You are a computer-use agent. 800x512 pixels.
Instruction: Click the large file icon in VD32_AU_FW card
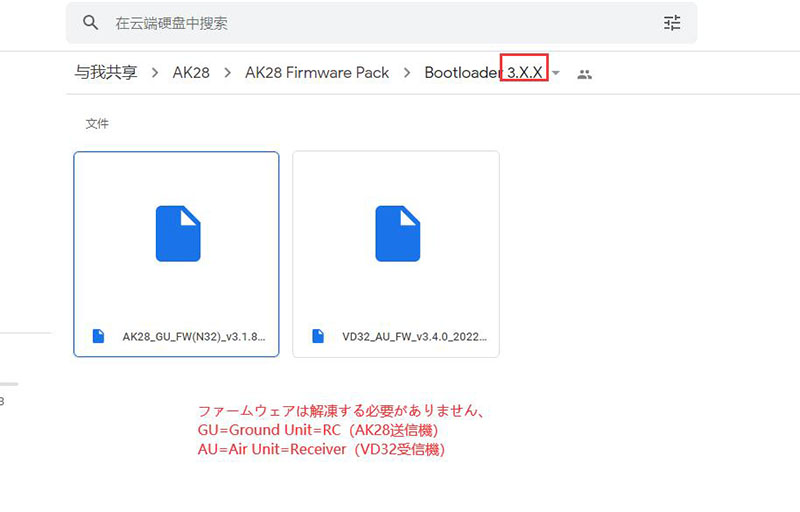click(397, 233)
